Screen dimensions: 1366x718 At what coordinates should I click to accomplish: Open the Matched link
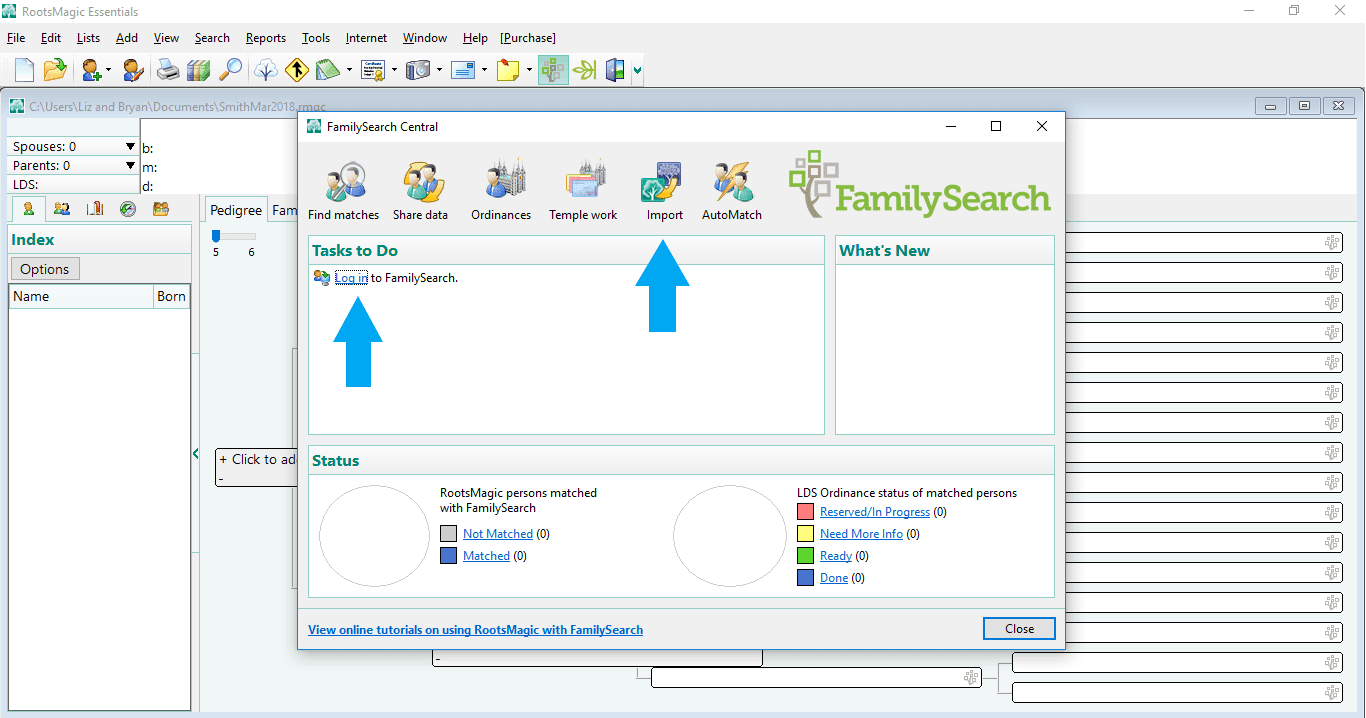point(486,556)
